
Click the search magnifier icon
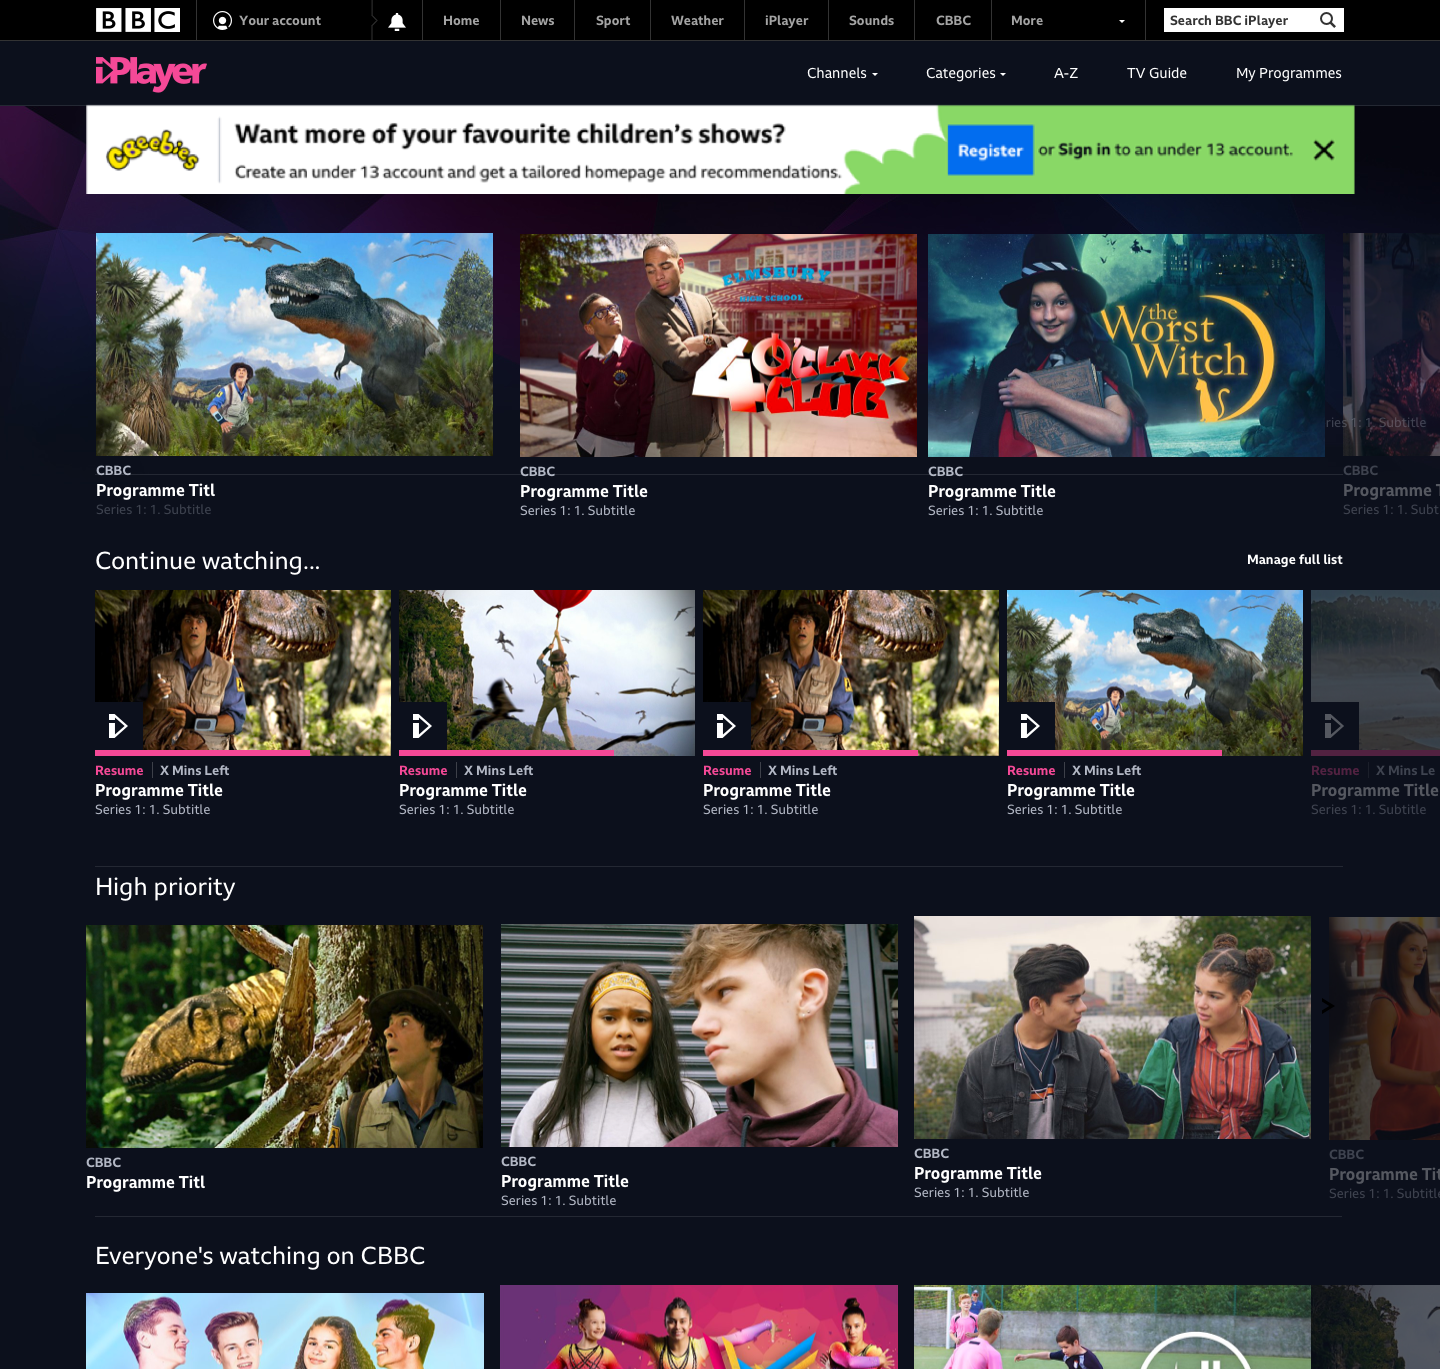(x=1327, y=20)
